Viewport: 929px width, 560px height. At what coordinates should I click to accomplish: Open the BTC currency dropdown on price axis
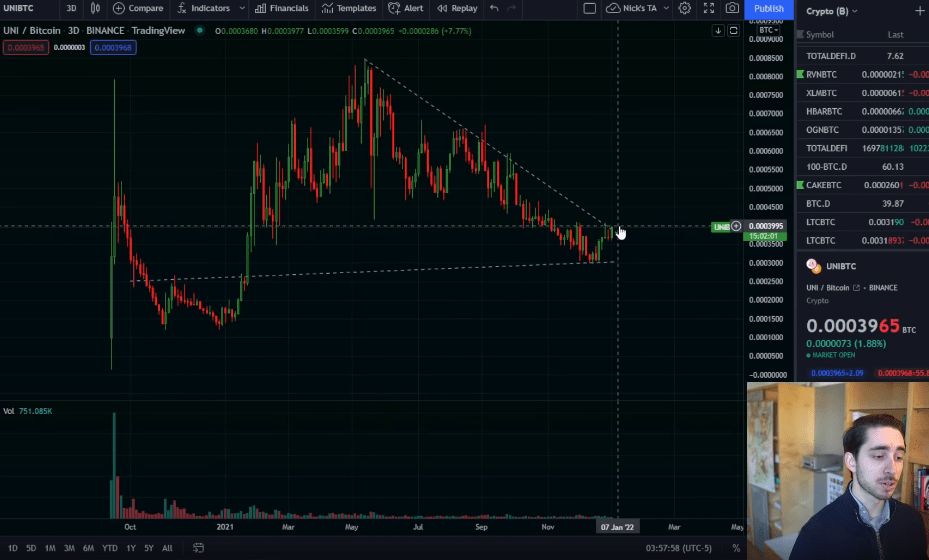(768, 30)
